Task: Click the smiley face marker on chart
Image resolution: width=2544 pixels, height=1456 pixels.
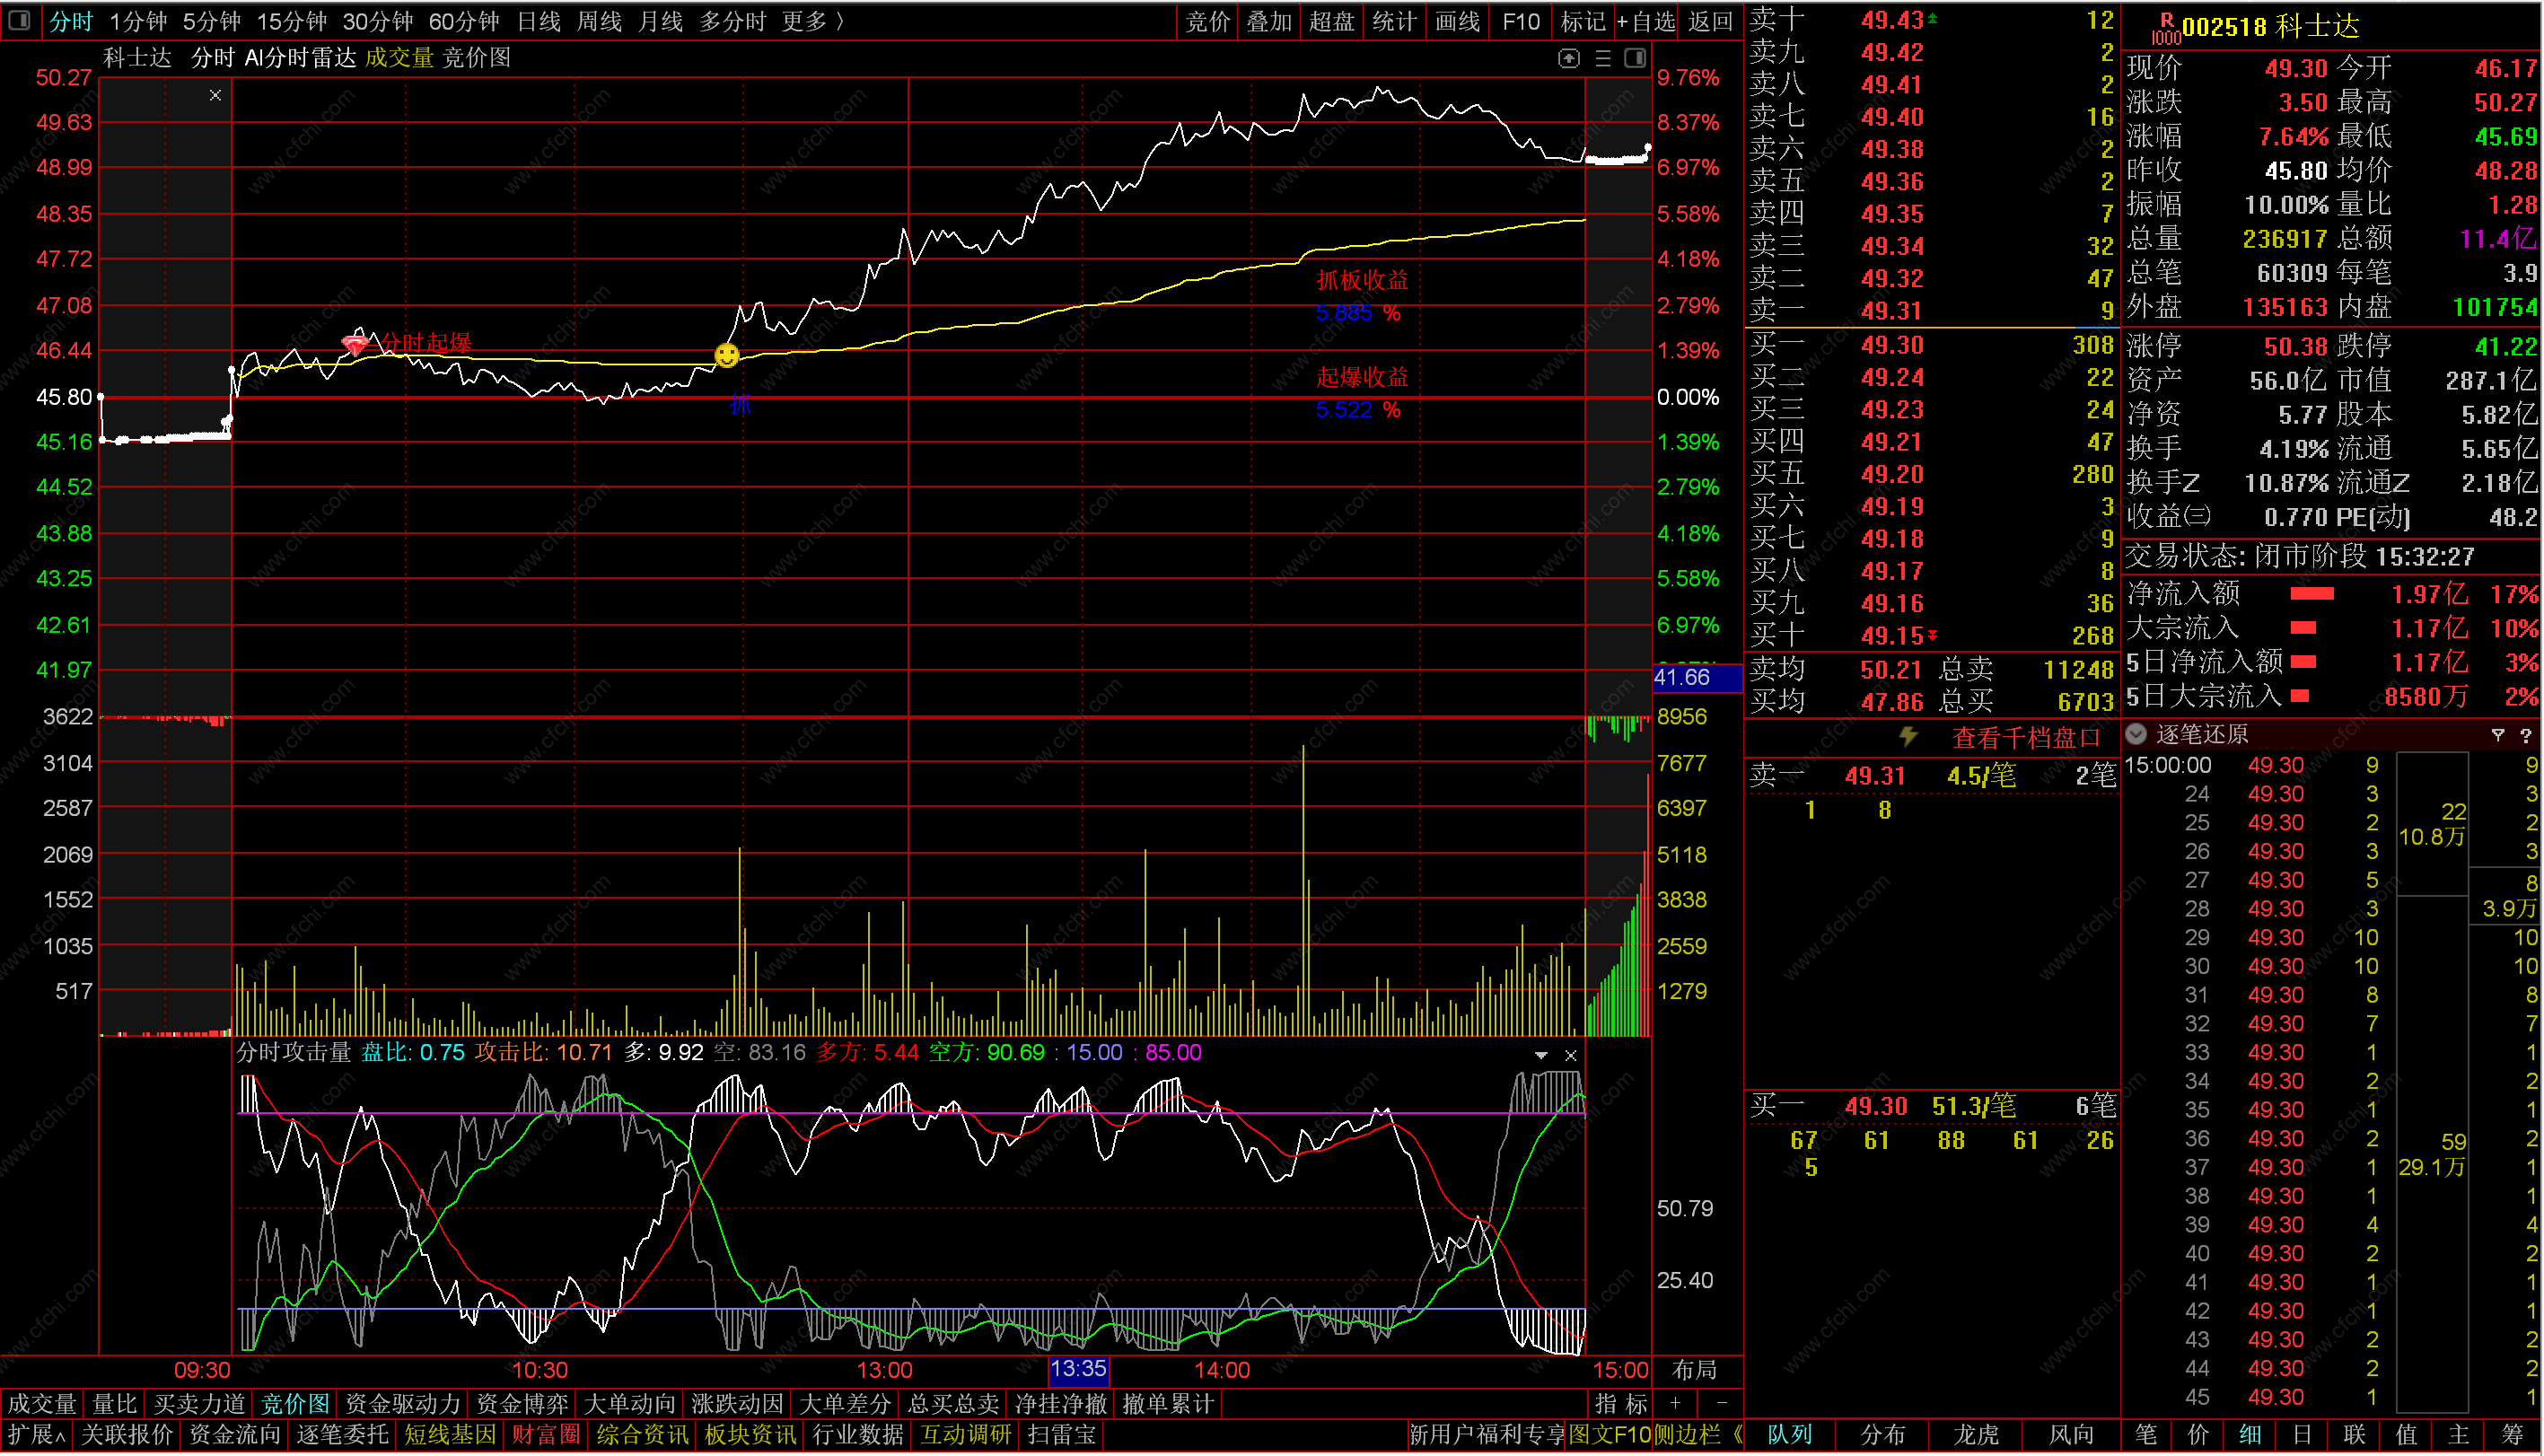Action: click(x=727, y=355)
